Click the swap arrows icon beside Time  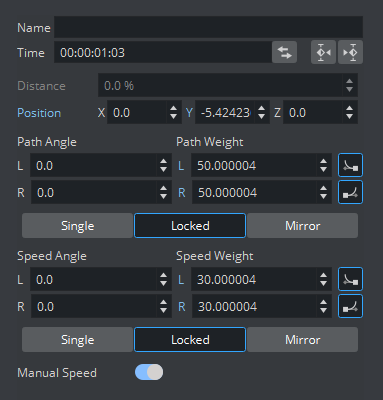284,52
